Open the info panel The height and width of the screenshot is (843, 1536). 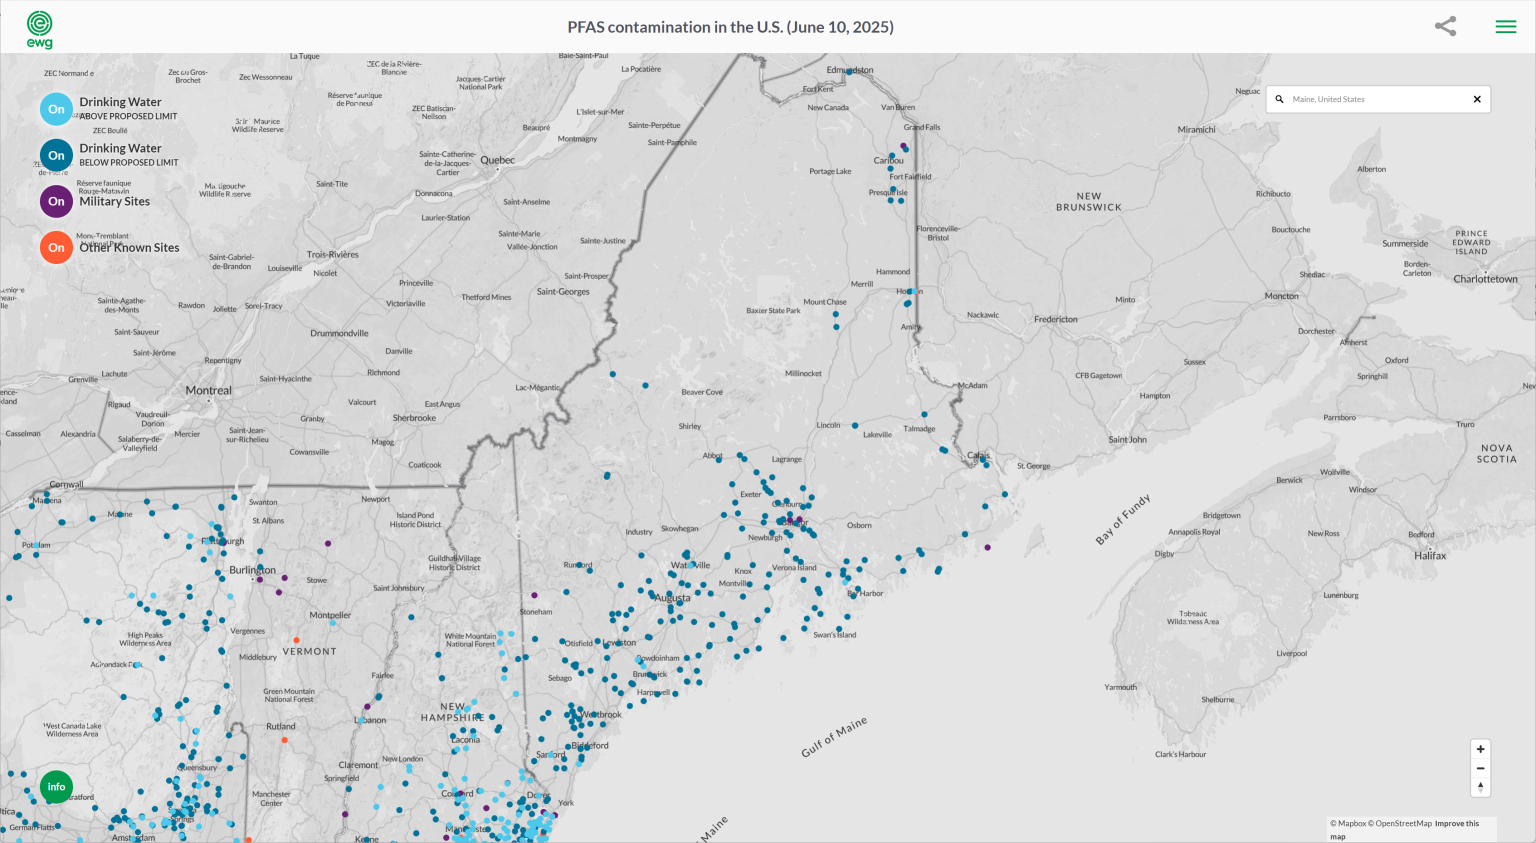point(55,786)
